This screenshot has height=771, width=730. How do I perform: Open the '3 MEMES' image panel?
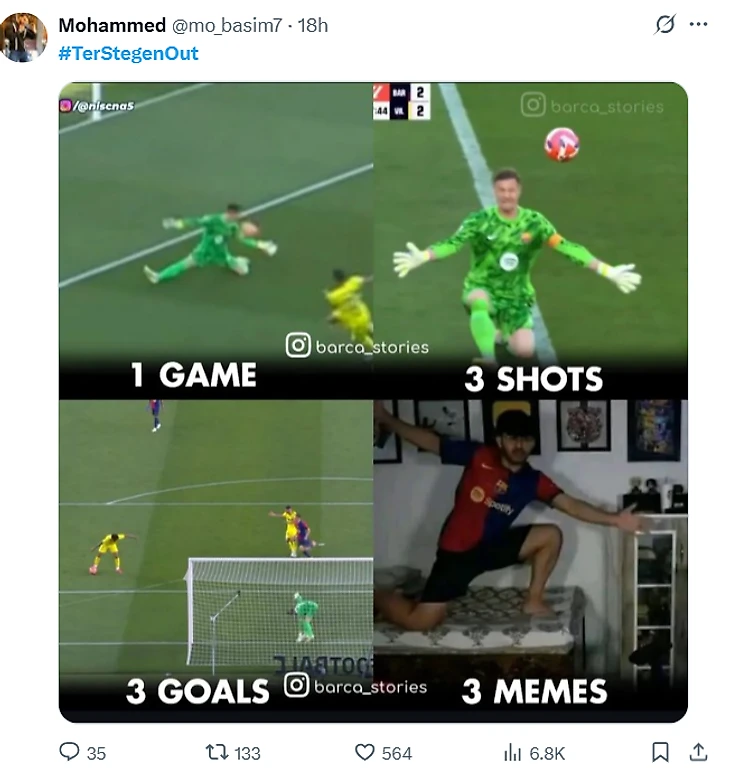coord(531,560)
